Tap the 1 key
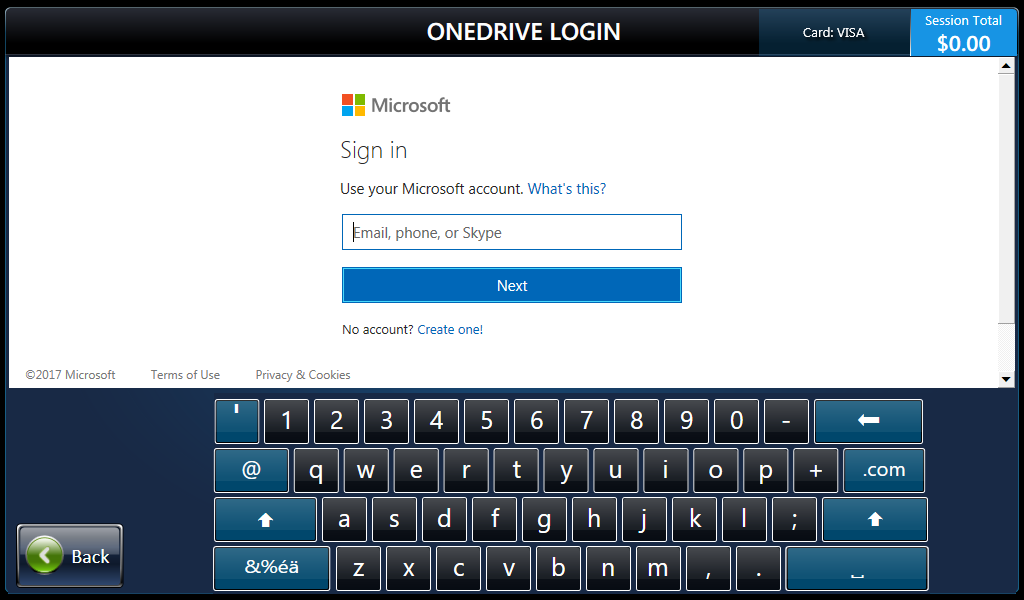The image size is (1024, 600). (x=286, y=421)
